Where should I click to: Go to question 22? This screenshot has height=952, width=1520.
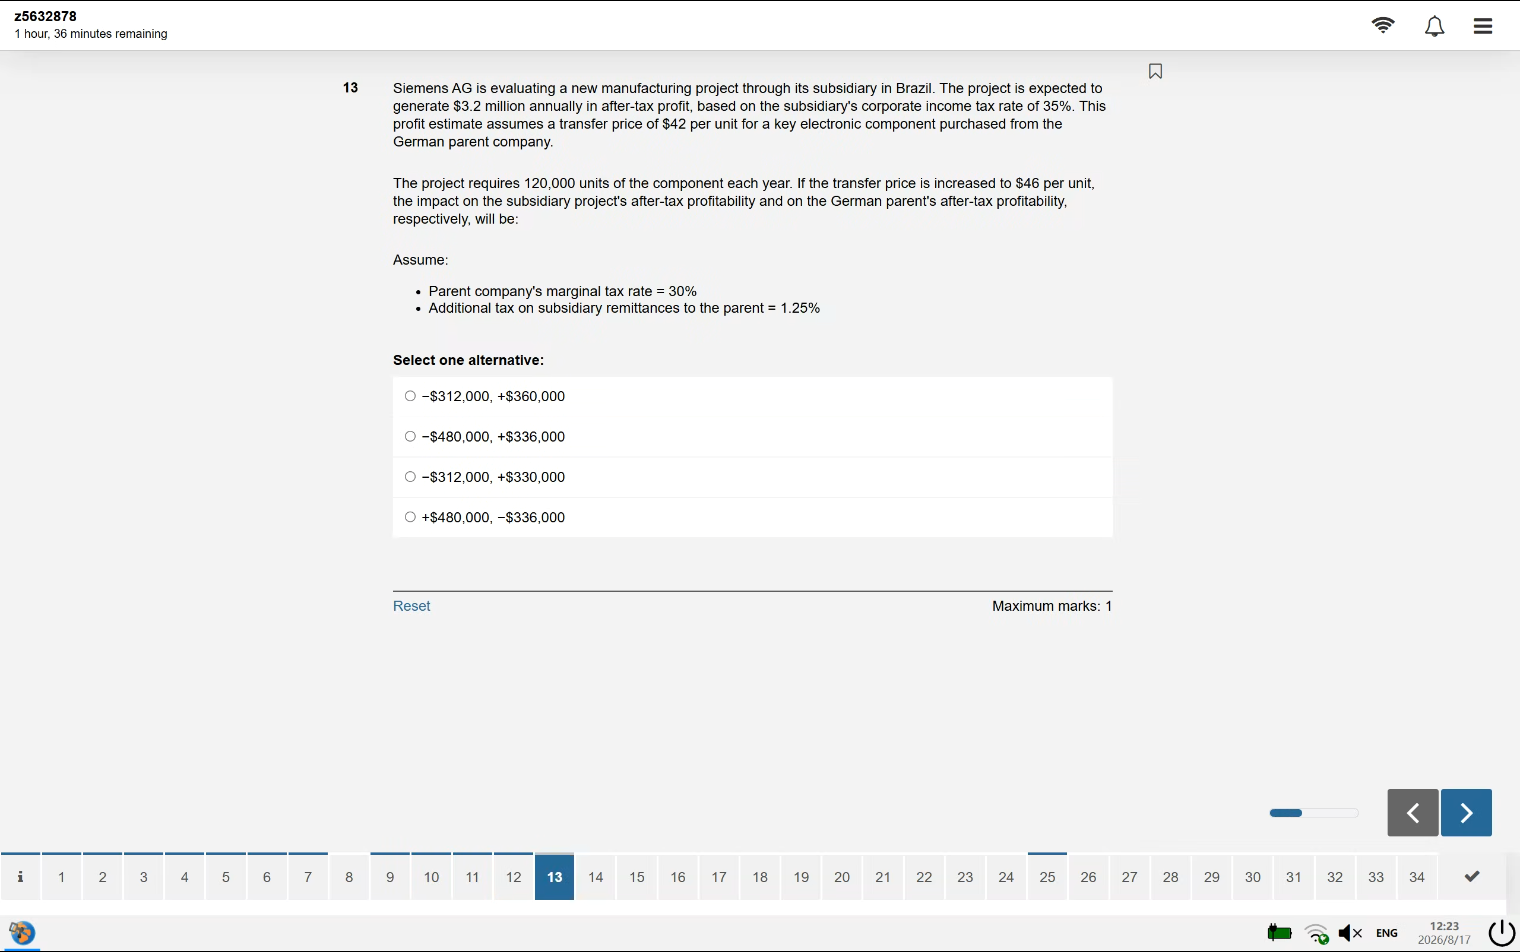924,877
